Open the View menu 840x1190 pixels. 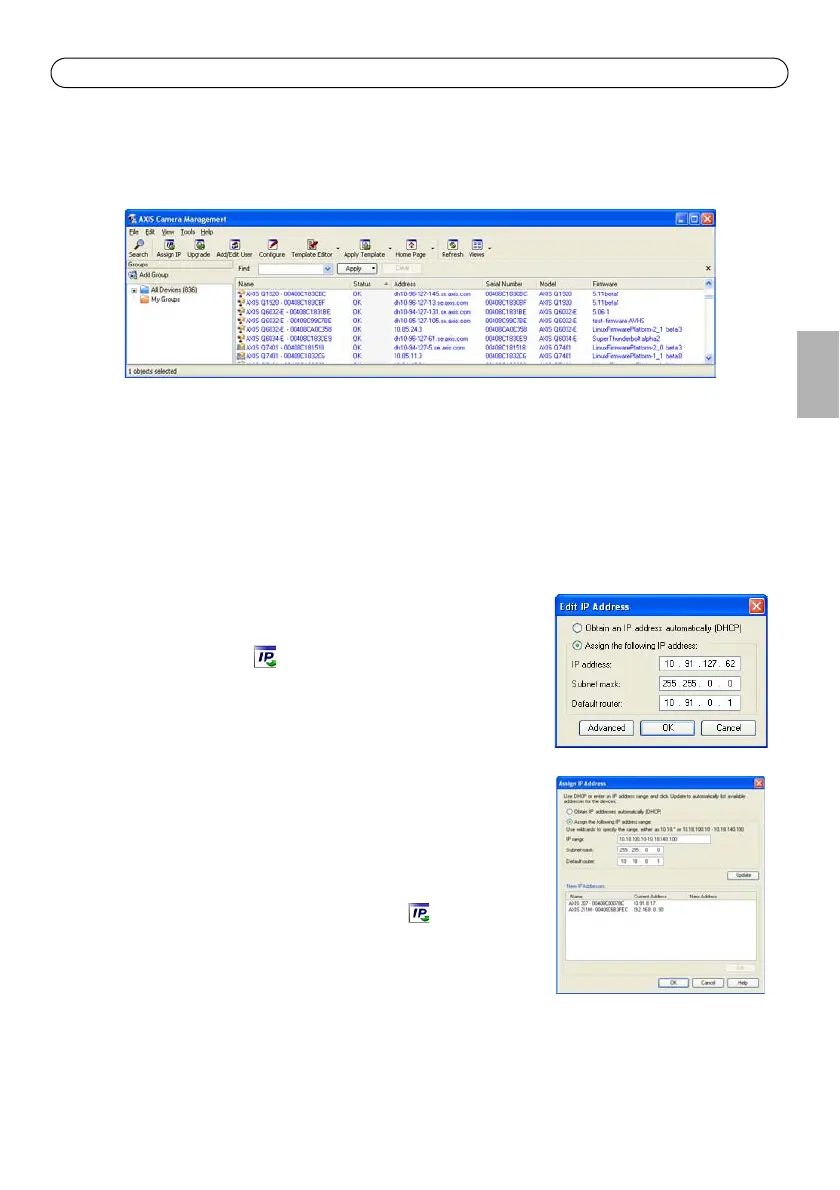[167, 232]
